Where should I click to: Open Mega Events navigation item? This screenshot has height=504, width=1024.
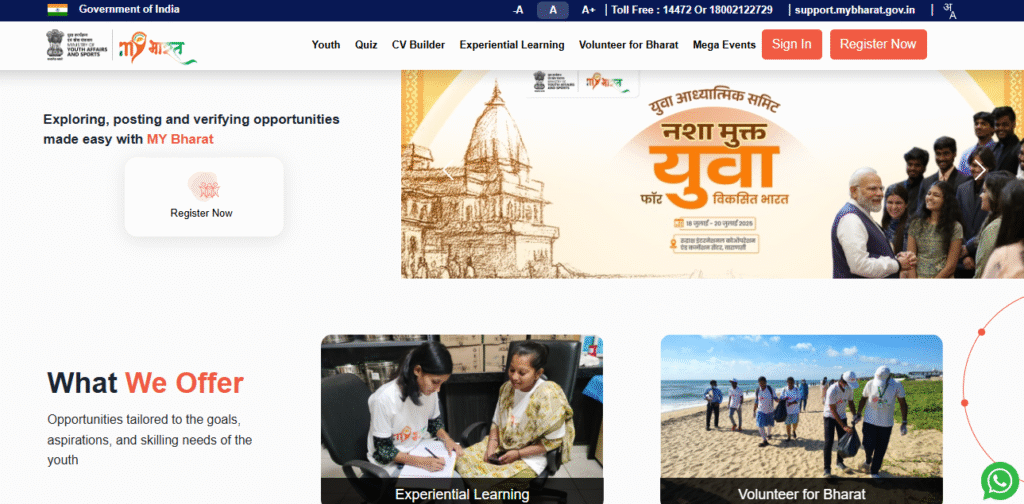click(x=724, y=45)
